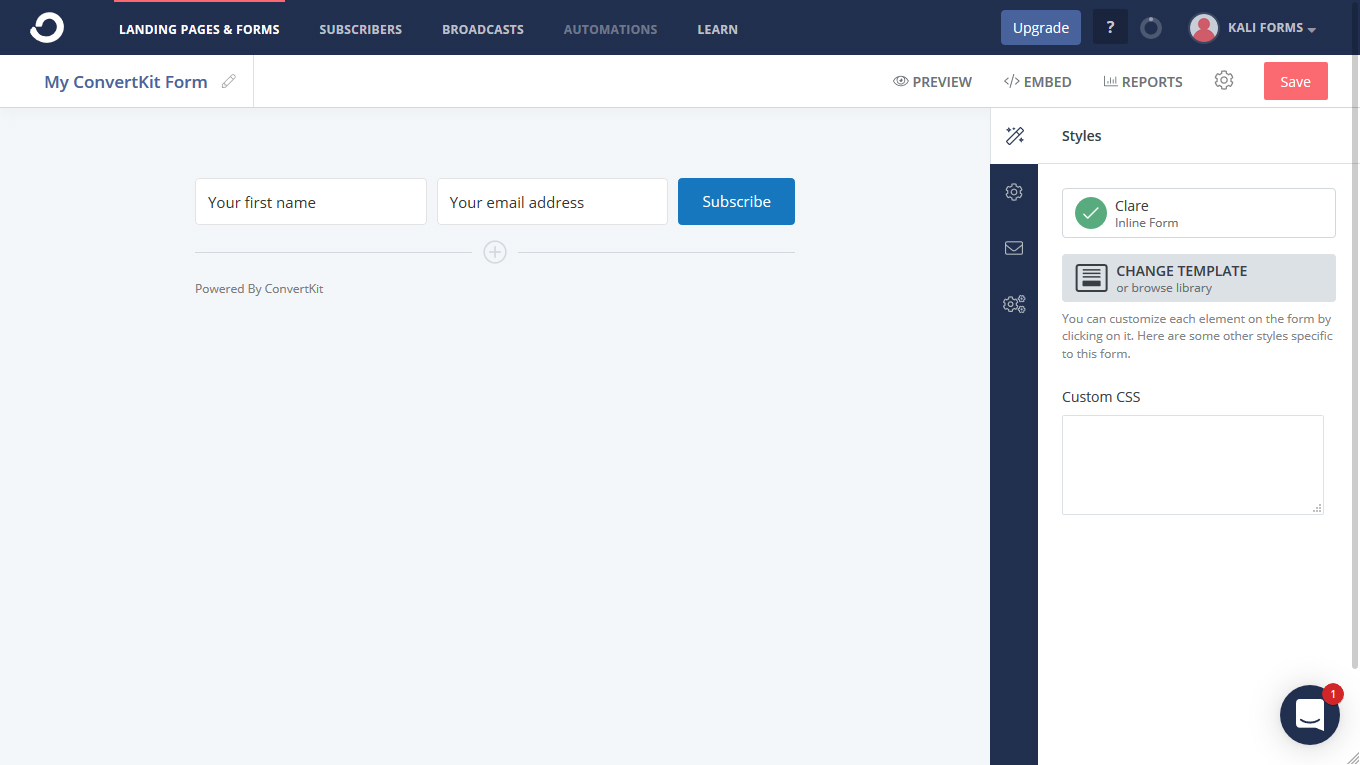Click the green checkmark template icon
The width and height of the screenshot is (1360, 765).
coord(1090,213)
